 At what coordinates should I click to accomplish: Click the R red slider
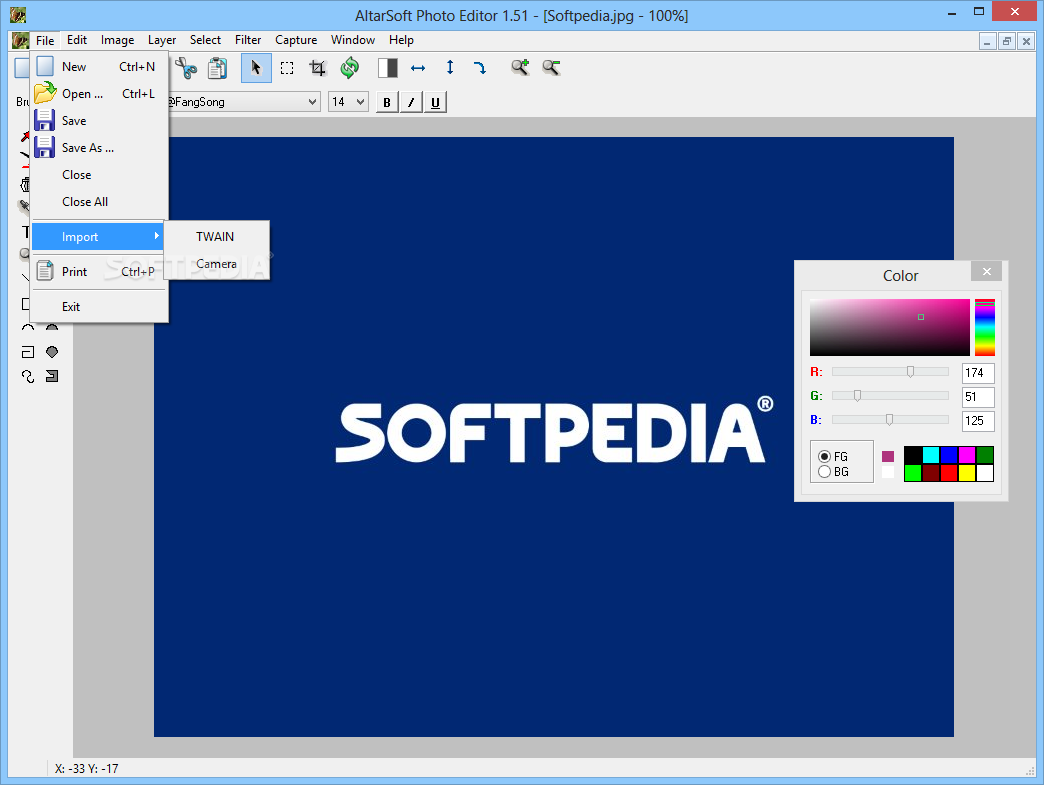[x=890, y=372]
